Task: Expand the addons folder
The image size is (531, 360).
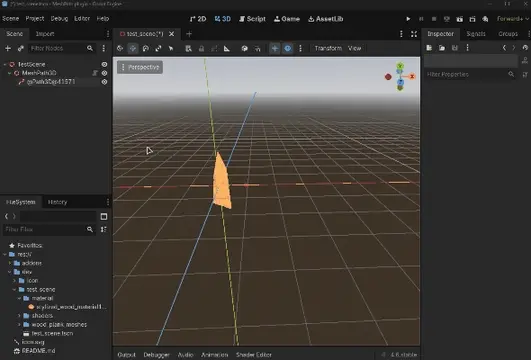Action: pos(10,263)
